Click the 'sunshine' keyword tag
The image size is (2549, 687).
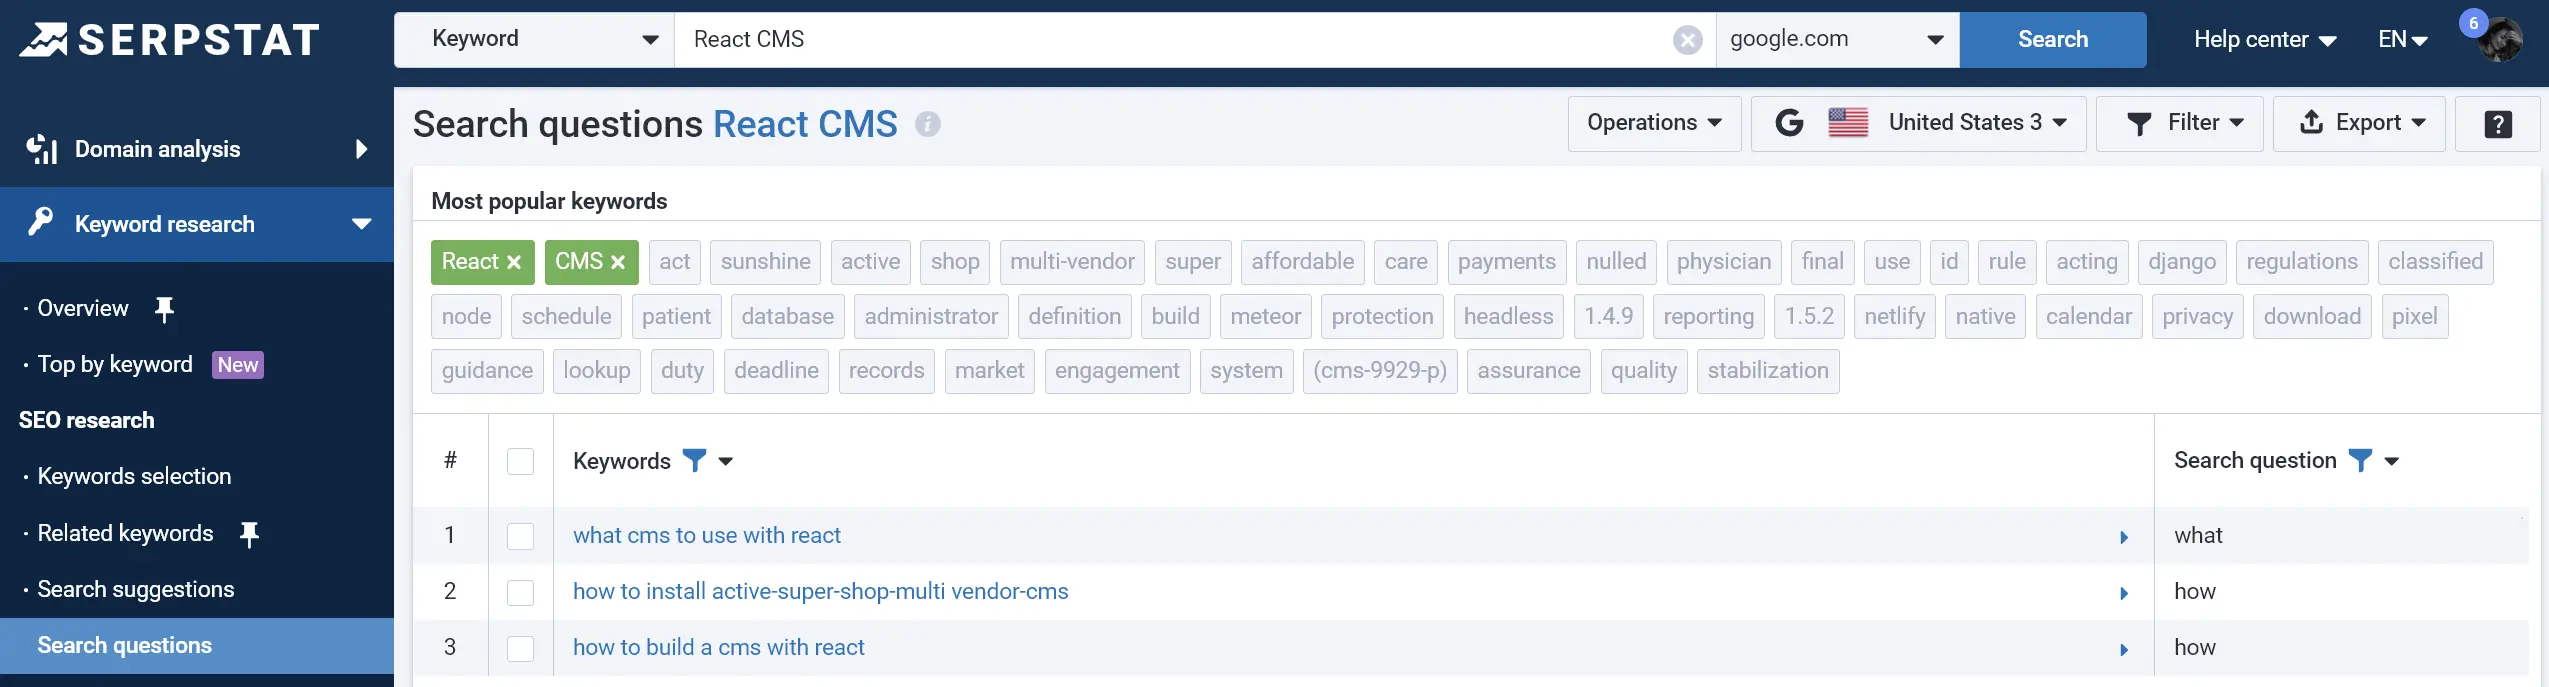click(766, 262)
